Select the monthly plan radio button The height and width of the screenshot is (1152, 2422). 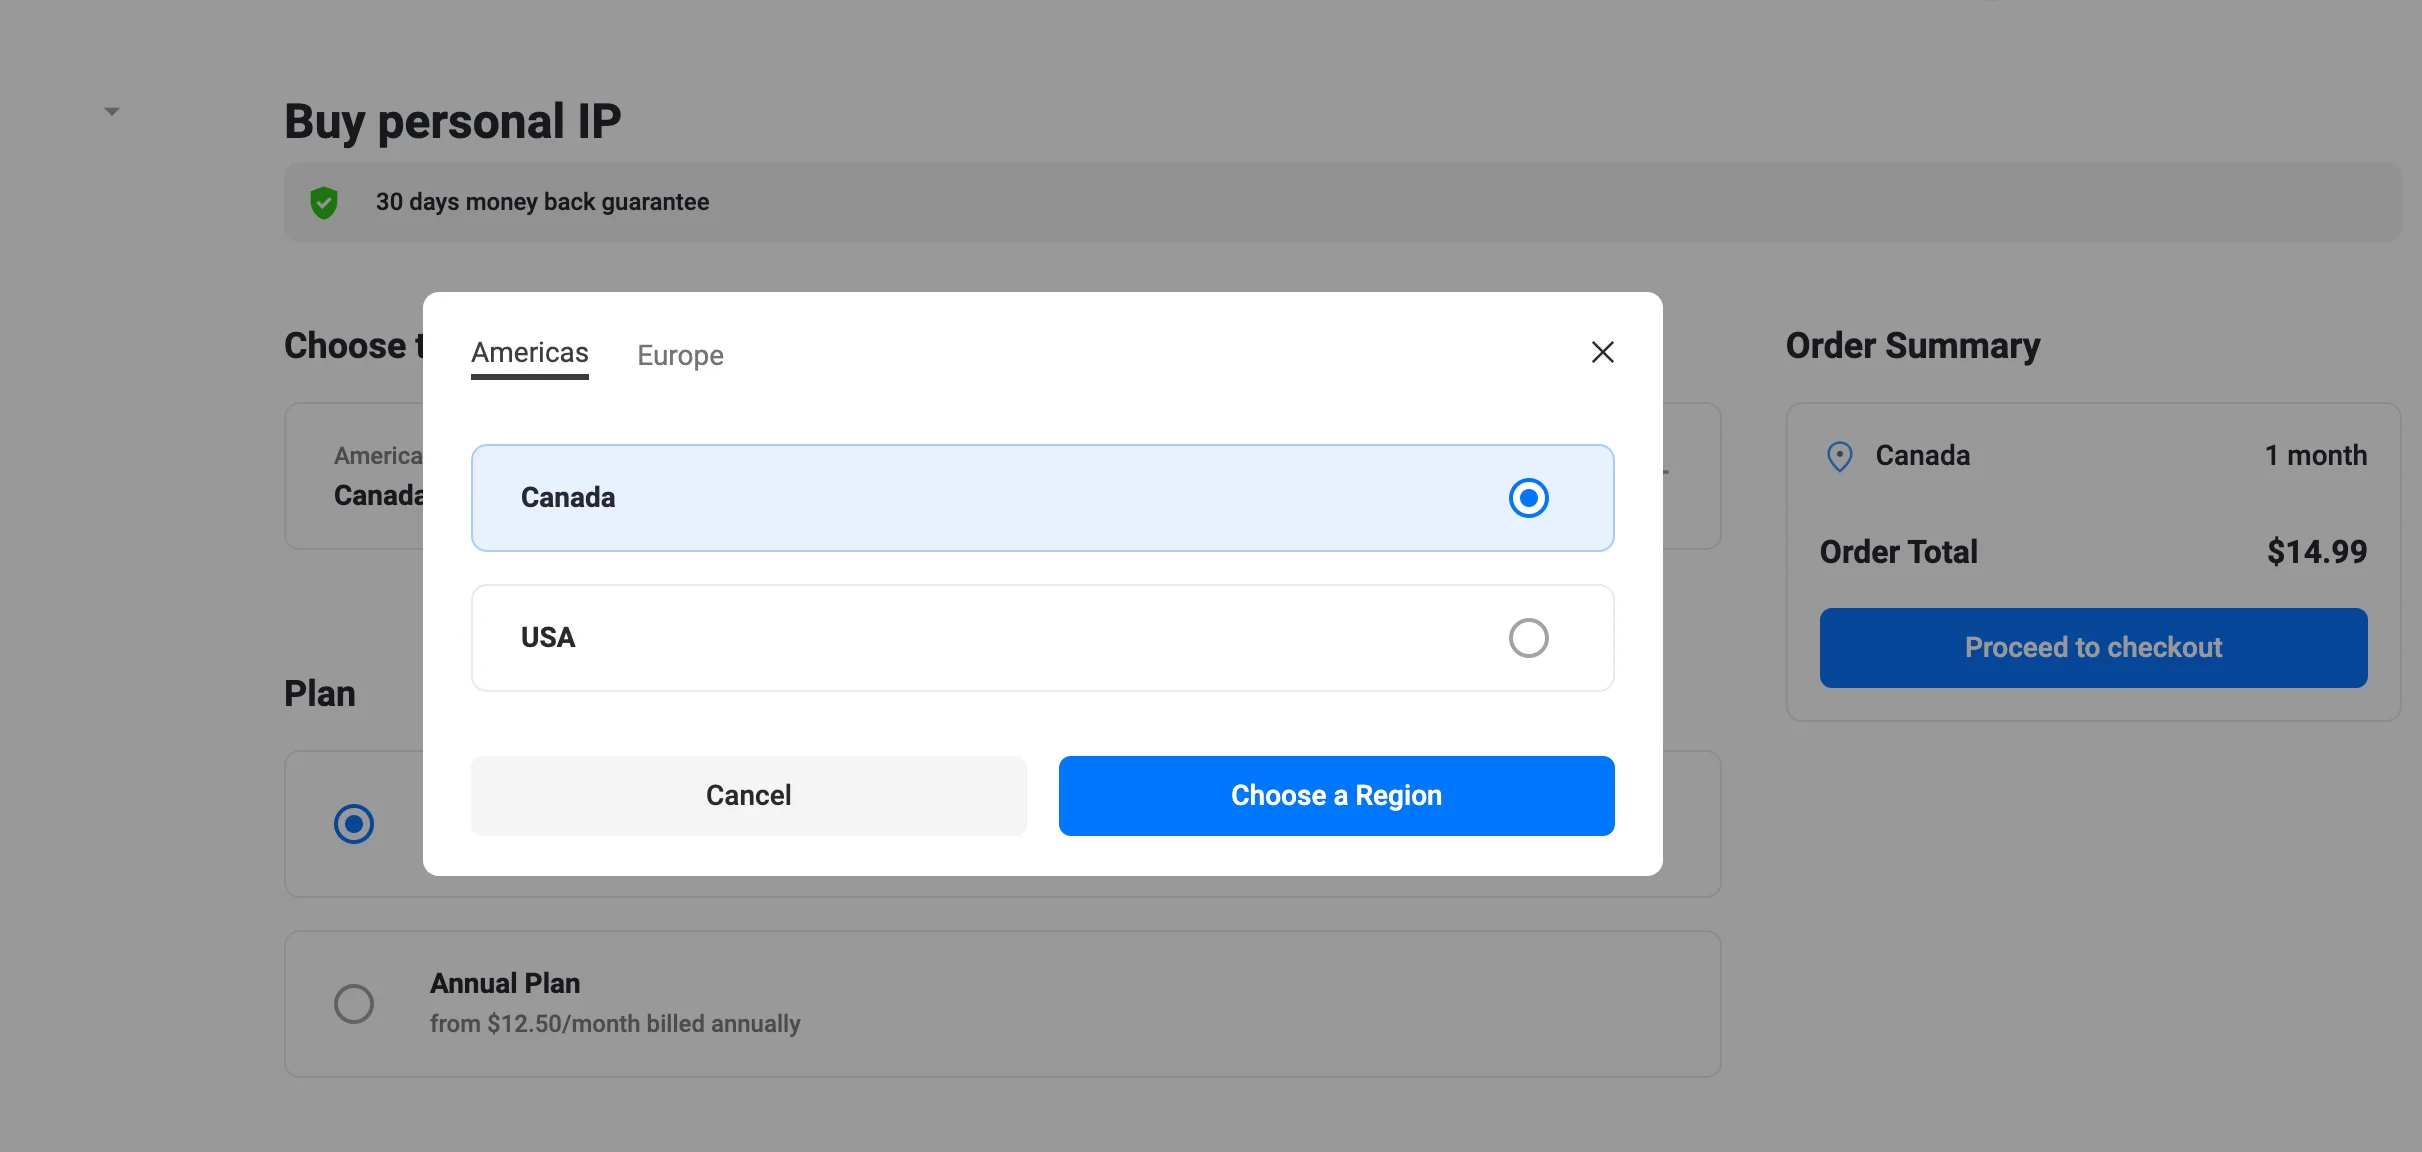354,824
